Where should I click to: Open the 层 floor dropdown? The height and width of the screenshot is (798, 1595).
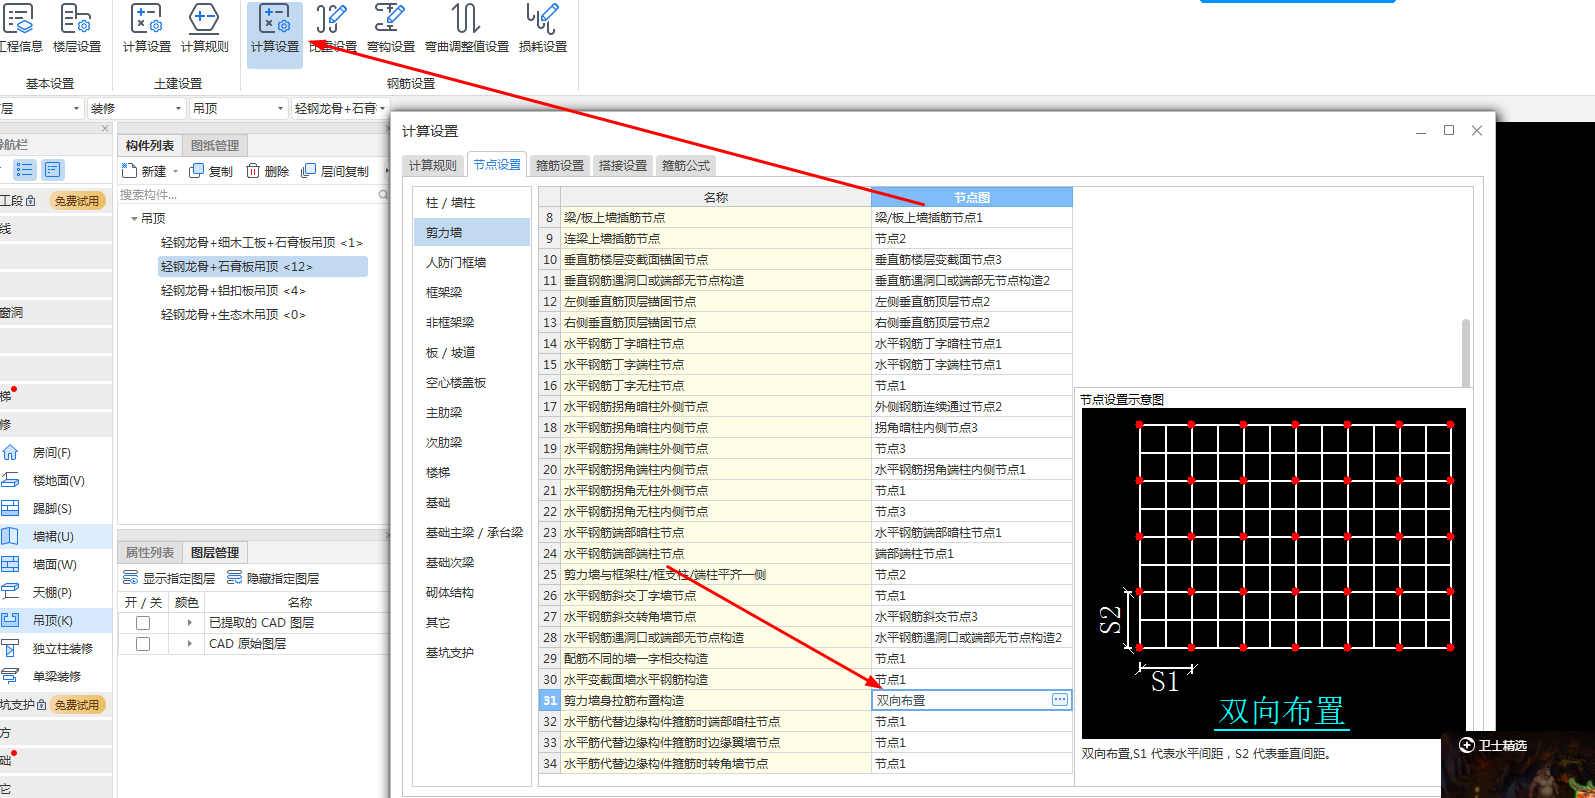(x=41, y=108)
